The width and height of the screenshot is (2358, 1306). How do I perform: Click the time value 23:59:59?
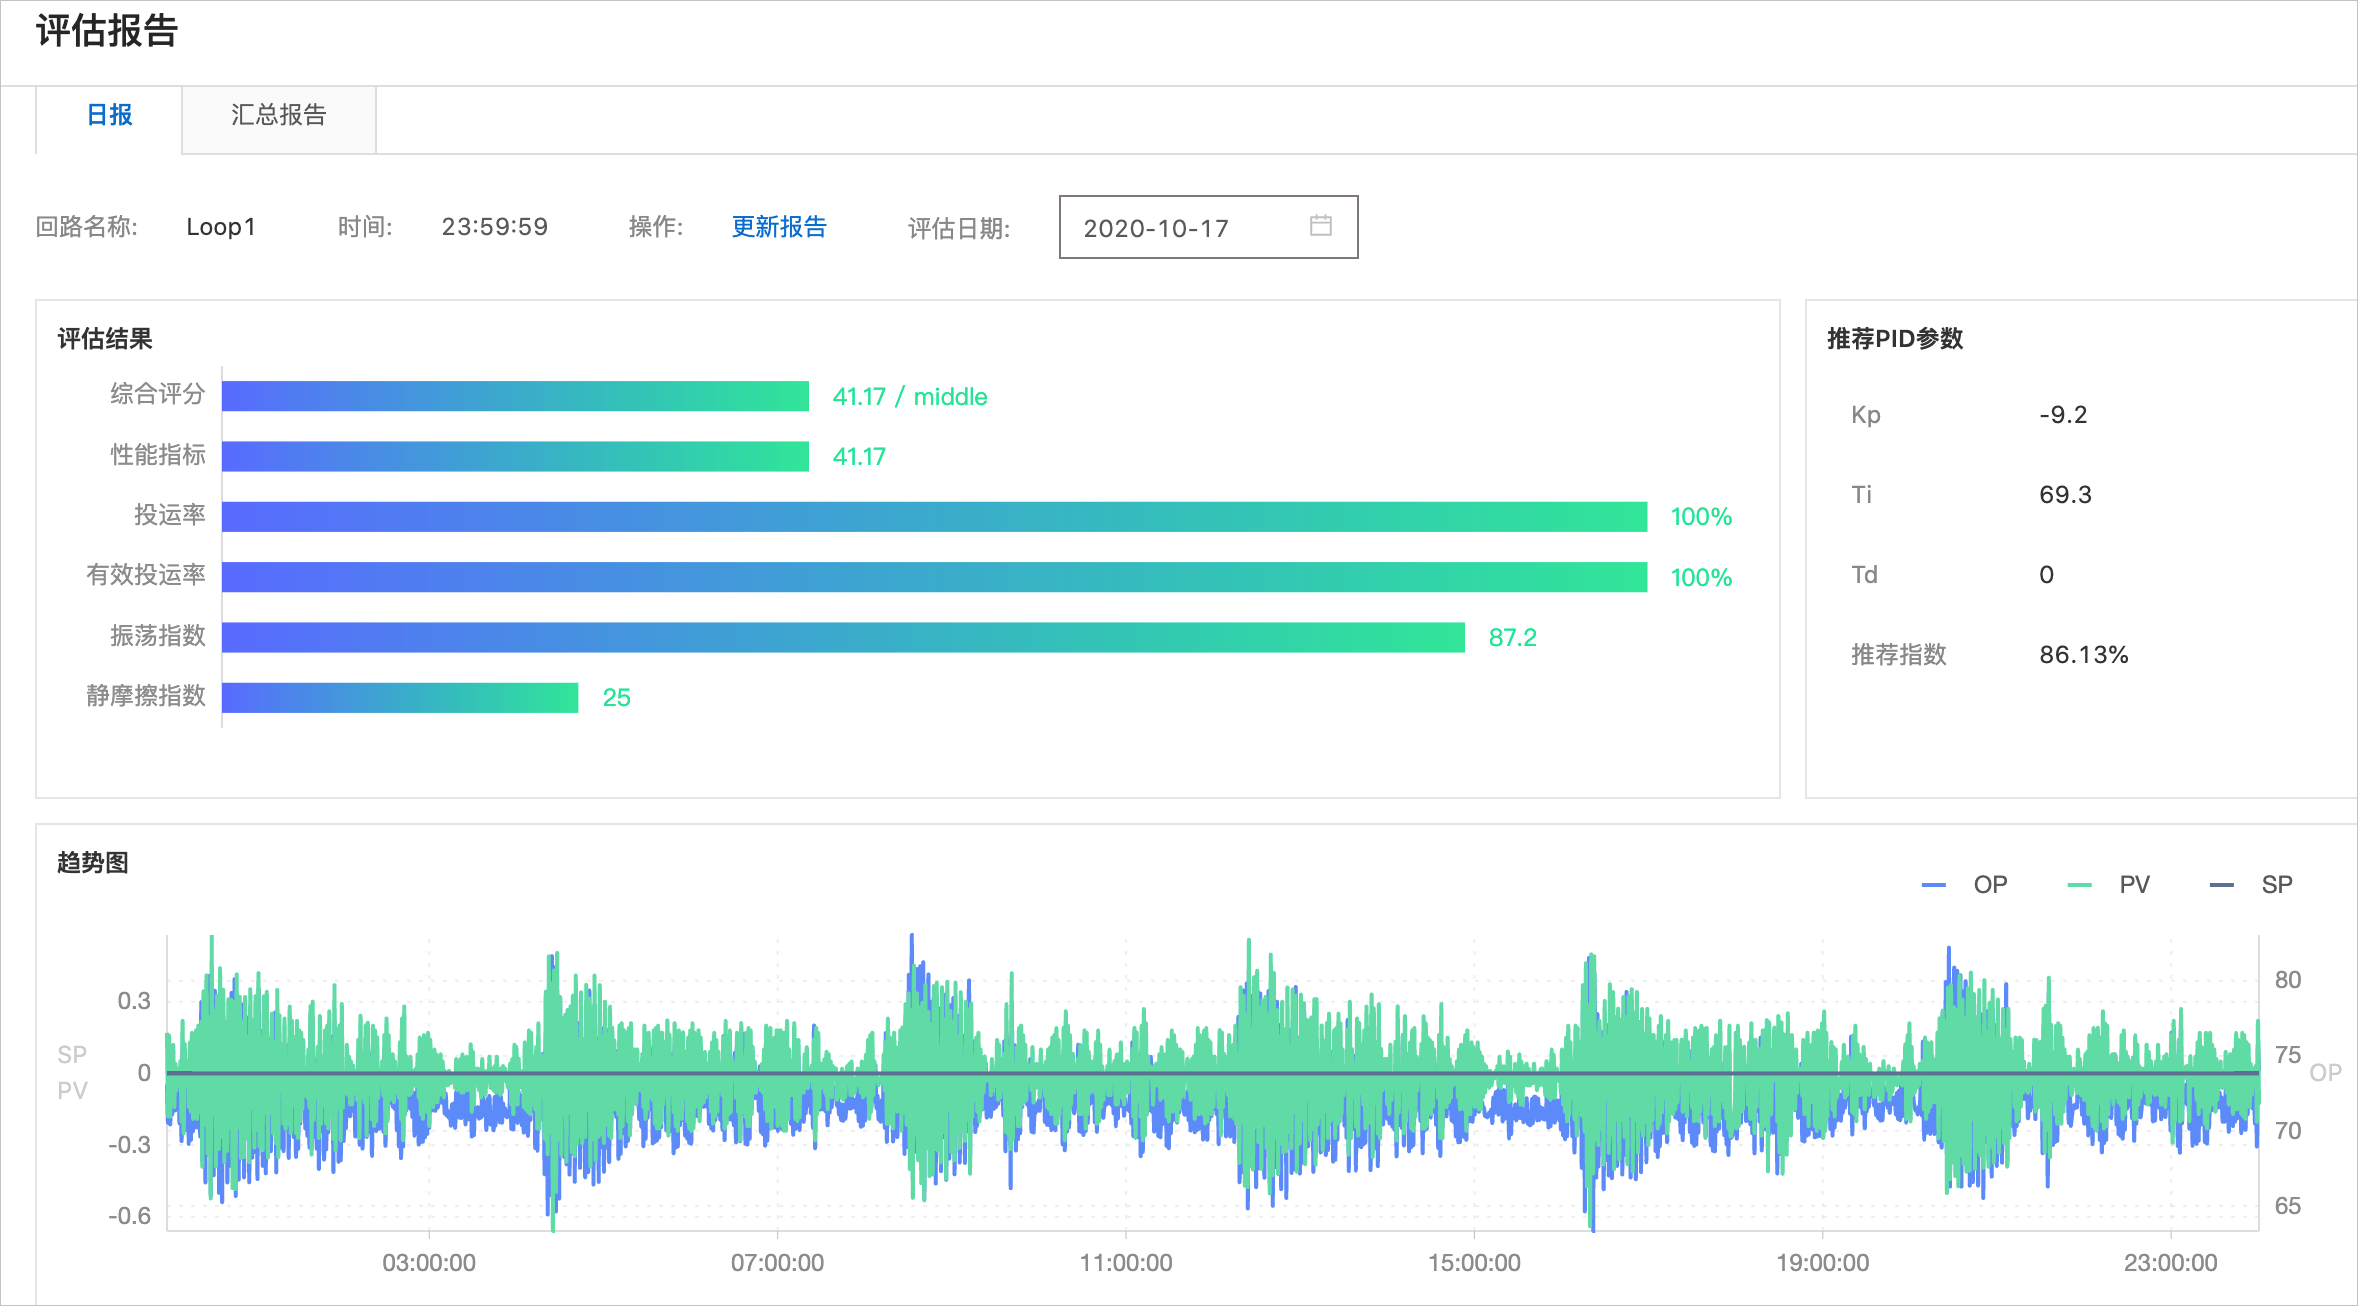coord(495,227)
